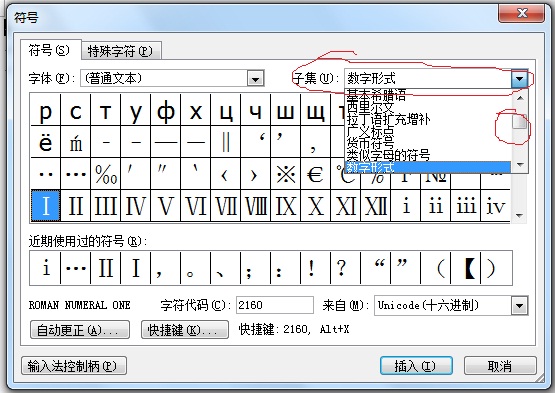
Task: Click the 快捷键(K)... button
Action: 185,330
